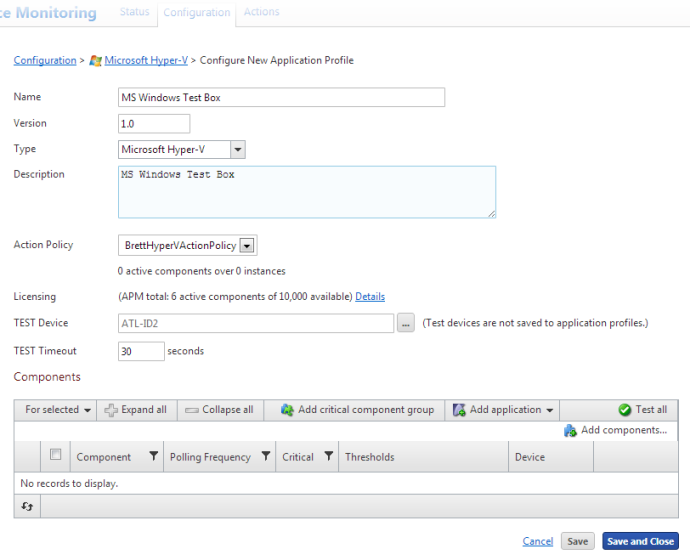Click the Hyper-V icon in the breadcrumb
The height and width of the screenshot is (558, 690).
(95, 61)
